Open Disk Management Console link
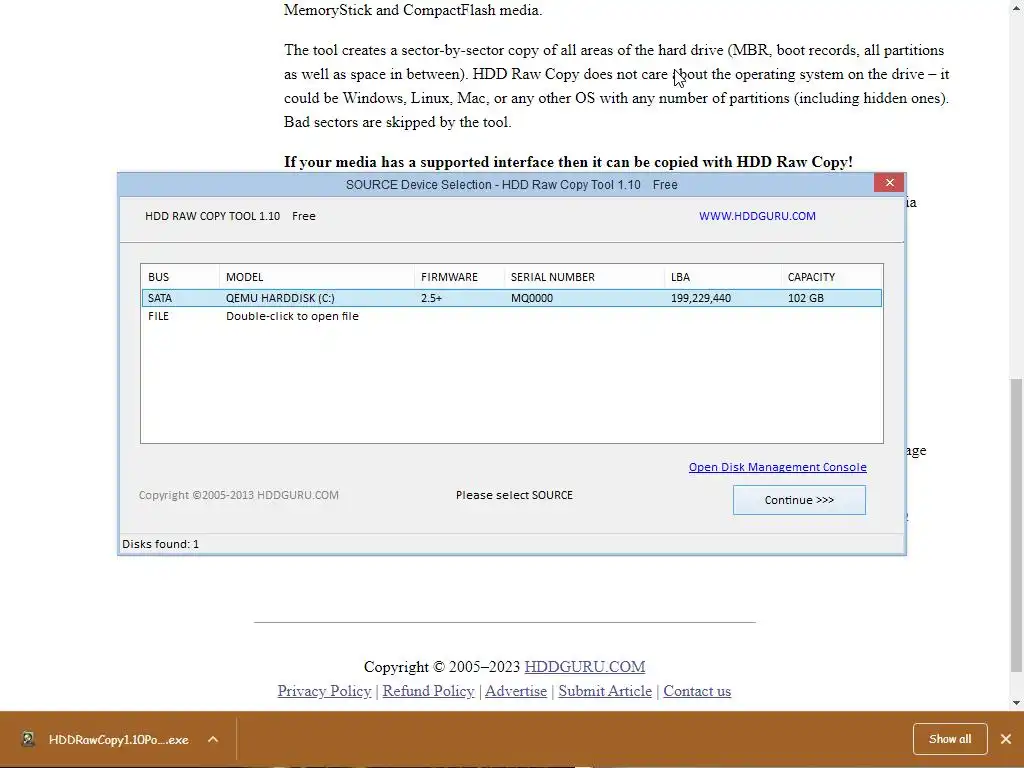Screen dimensions: 1024x768 (x=777, y=467)
